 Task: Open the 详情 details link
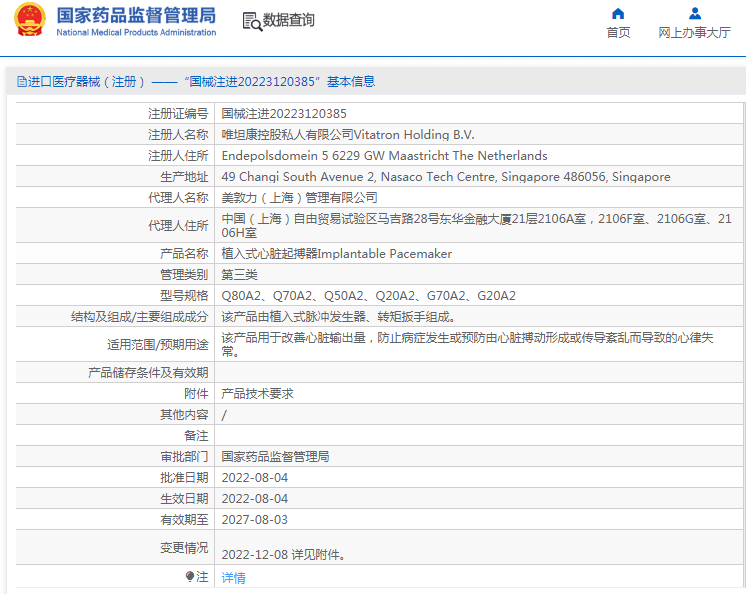pyautogui.click(x=233, y=578)
